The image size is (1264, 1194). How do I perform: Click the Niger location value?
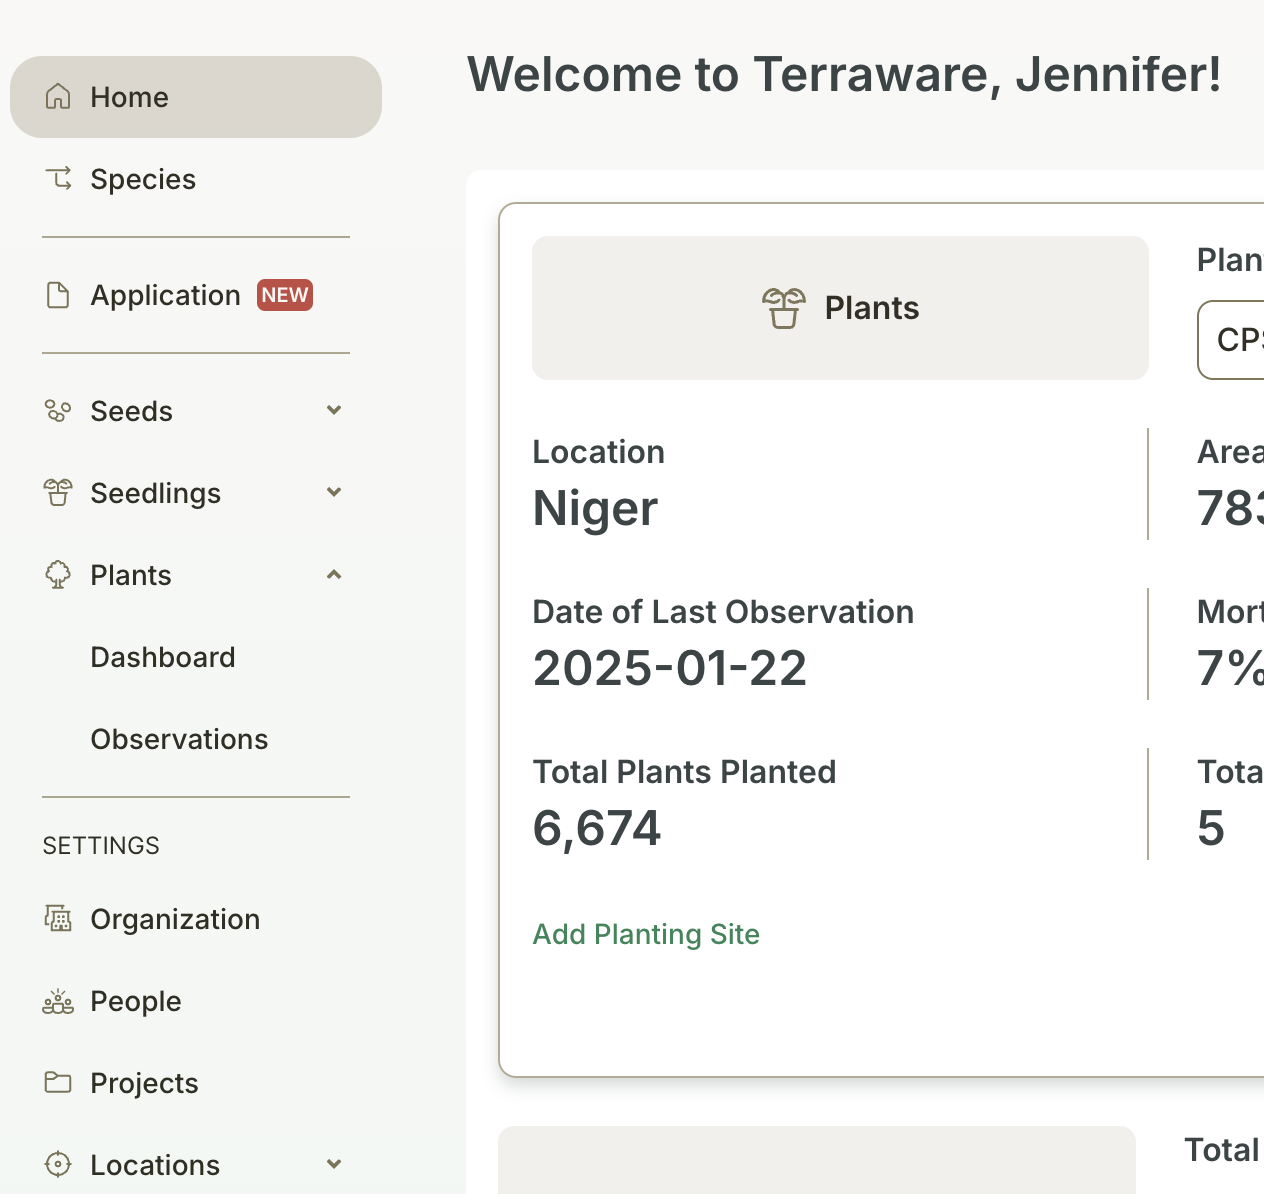(595, 508)
